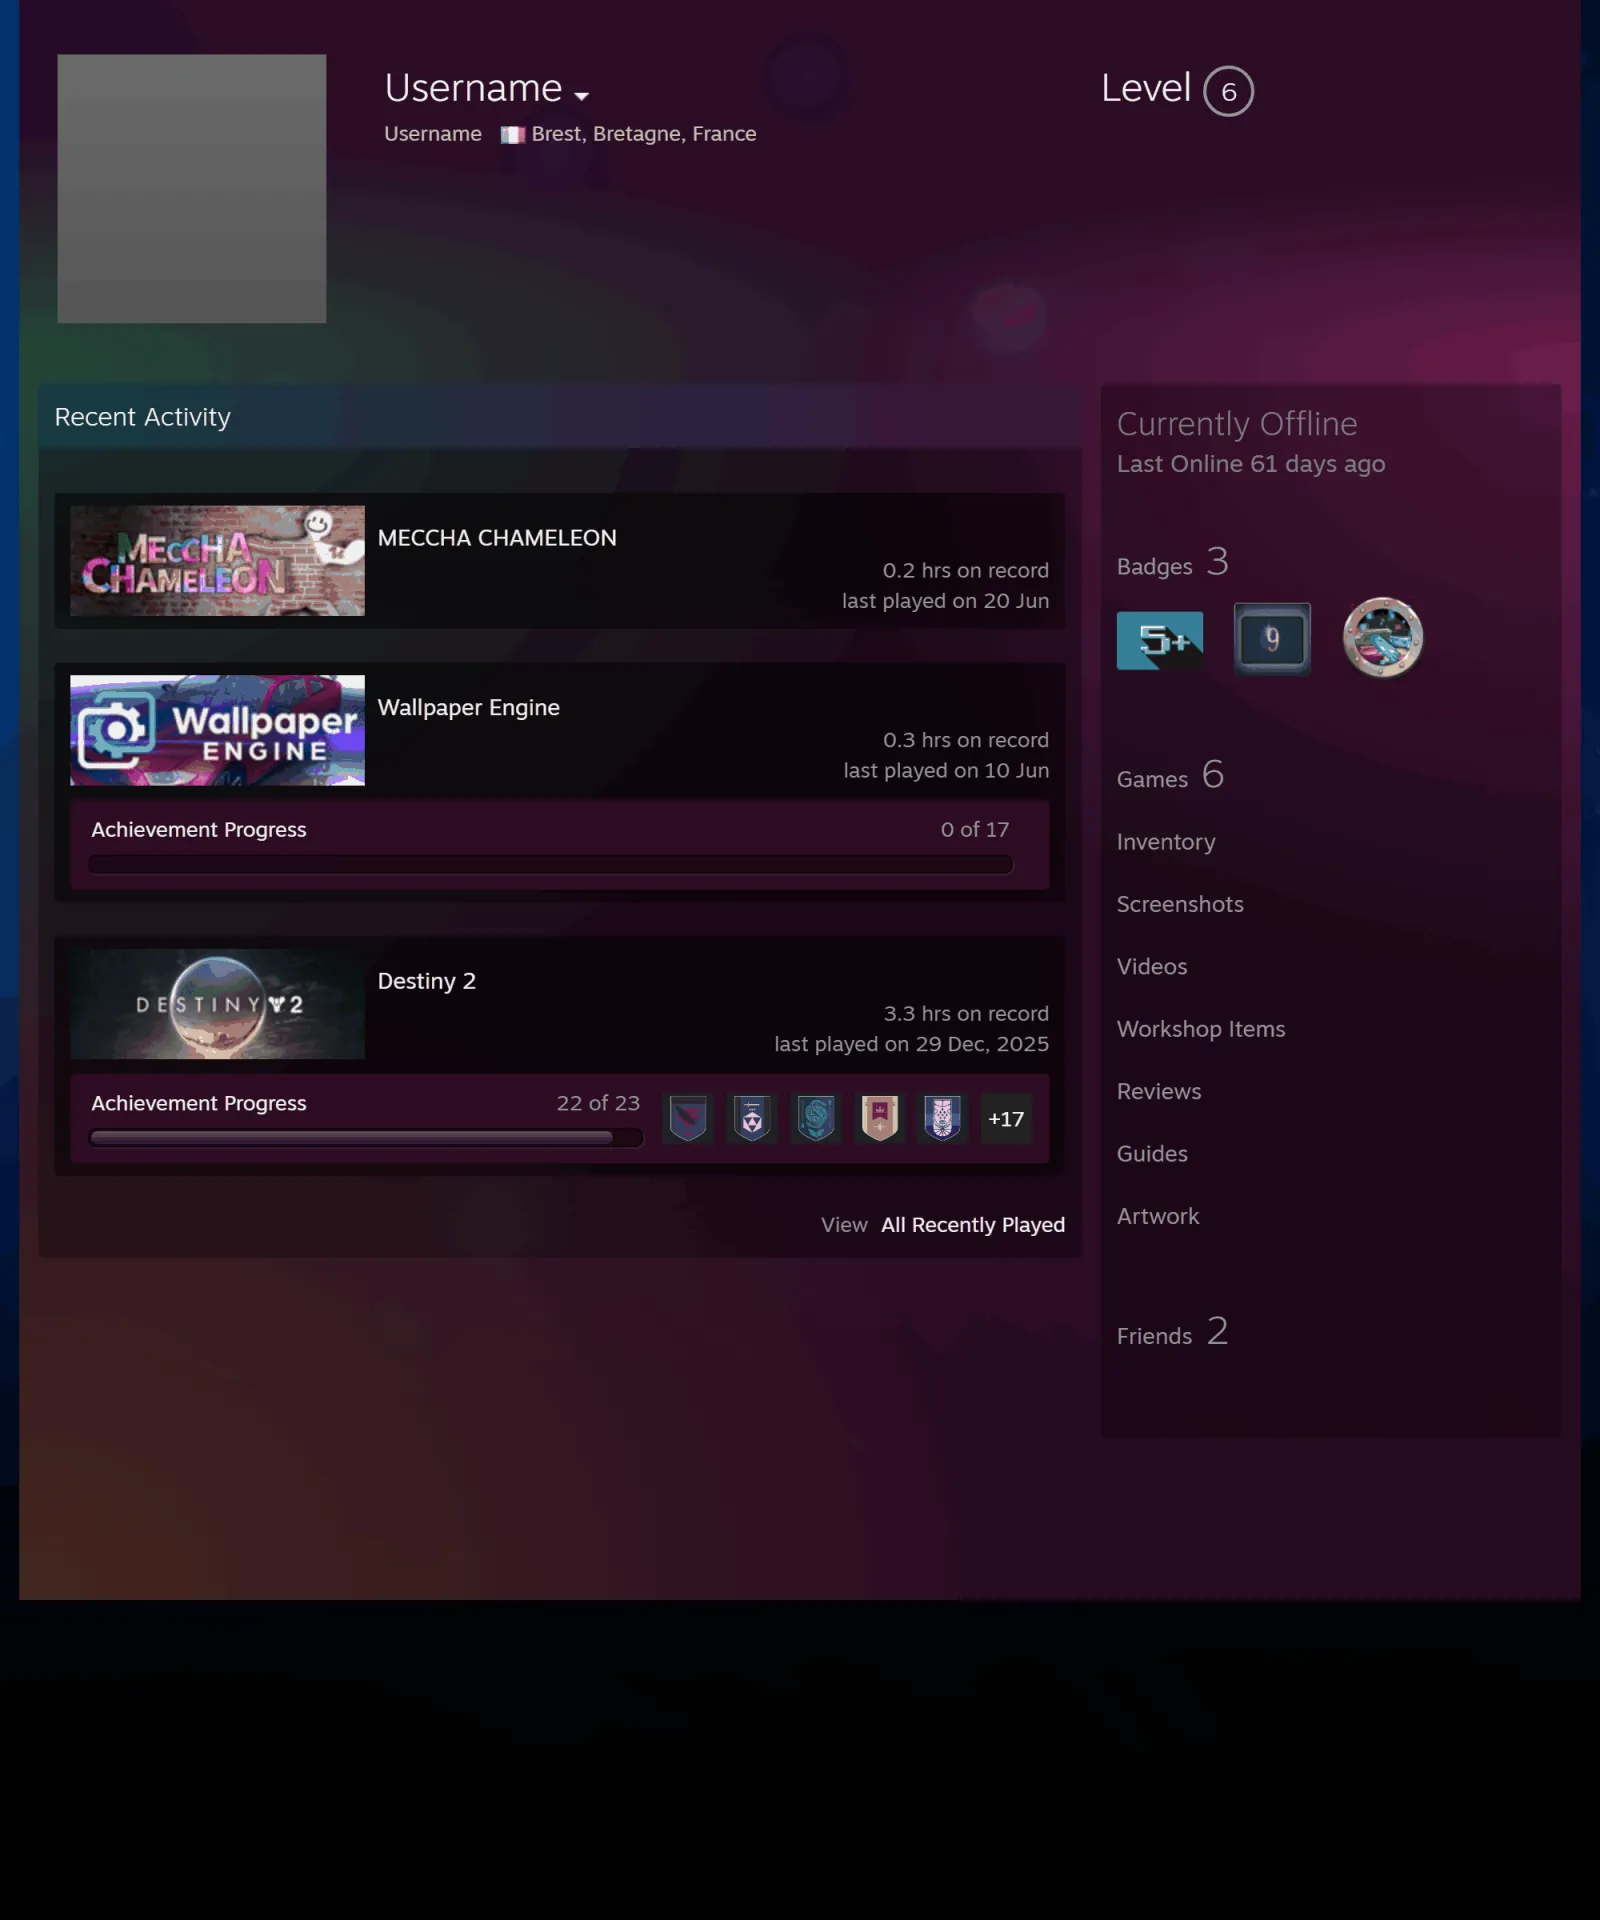Open the Artwork link
The image size is (1600, 1920).
[x=1158, y=1217]
